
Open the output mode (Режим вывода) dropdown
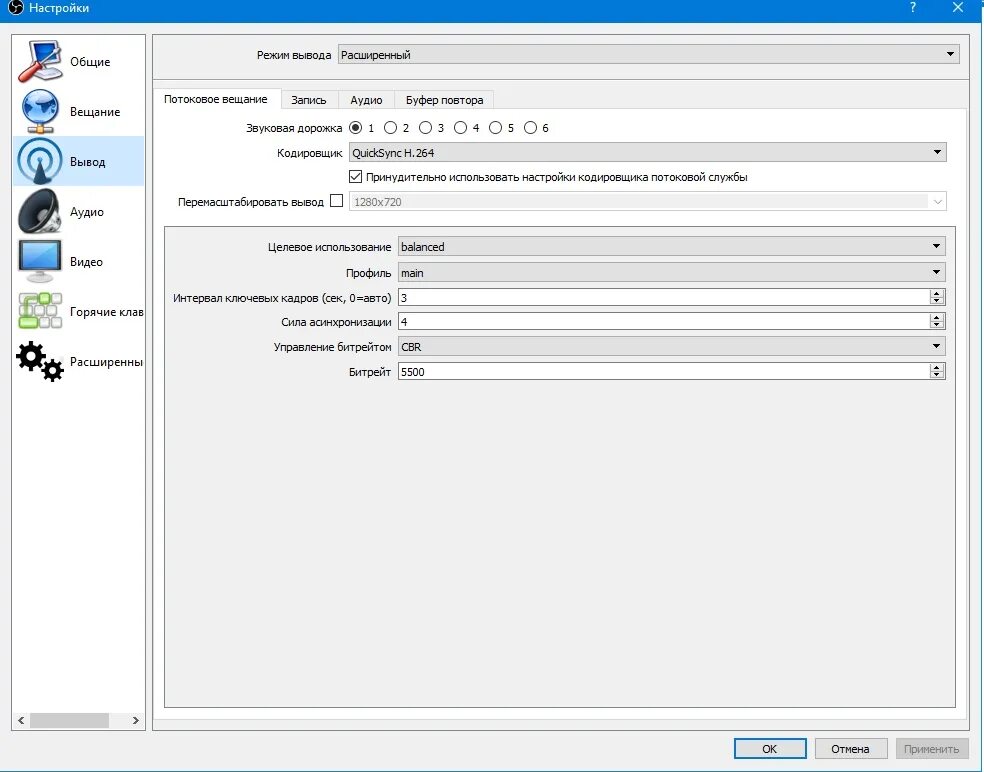click(649, 55)
